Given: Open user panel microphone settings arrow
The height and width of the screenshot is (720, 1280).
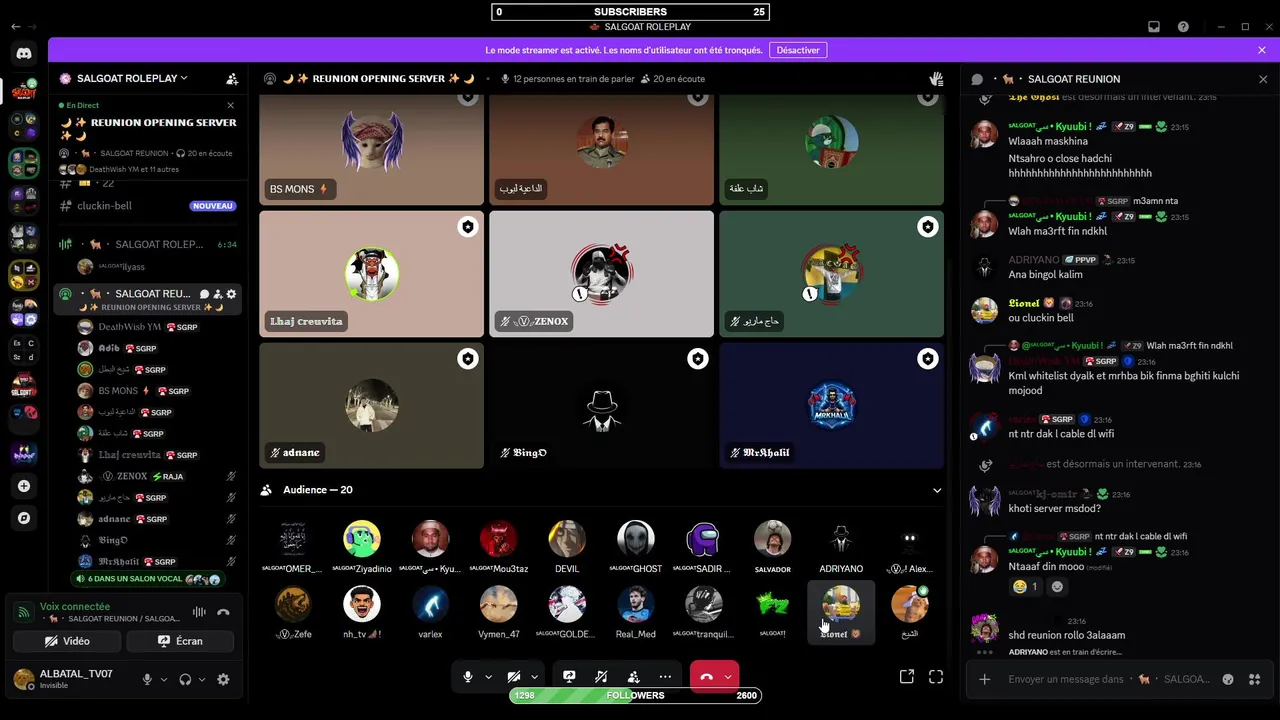Looking at the screenshot, I should point(164,680).
